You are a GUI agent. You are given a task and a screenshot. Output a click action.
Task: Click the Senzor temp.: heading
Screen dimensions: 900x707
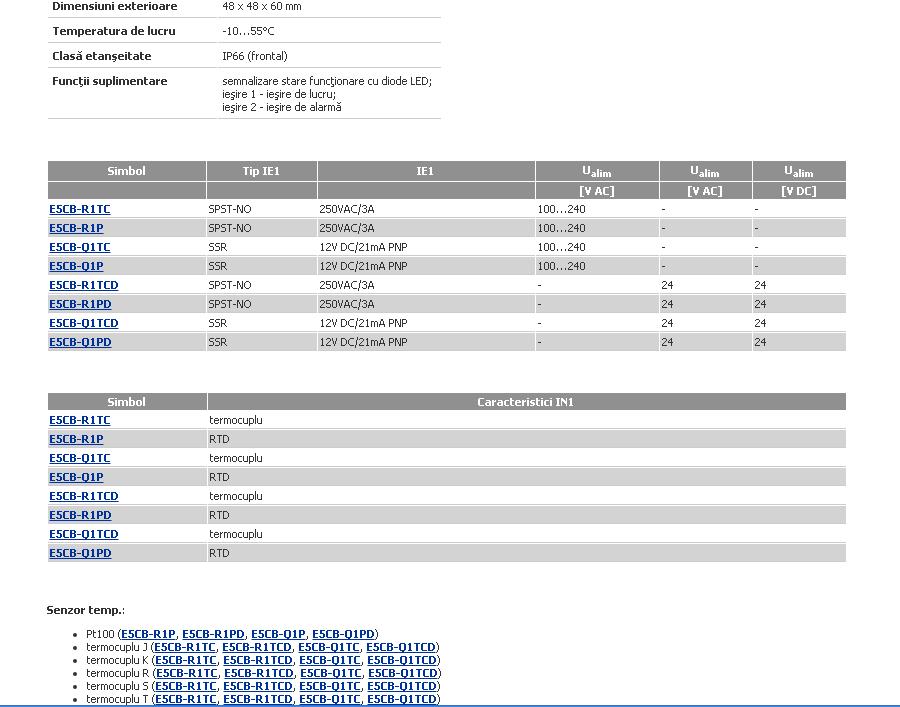(86, 610)
